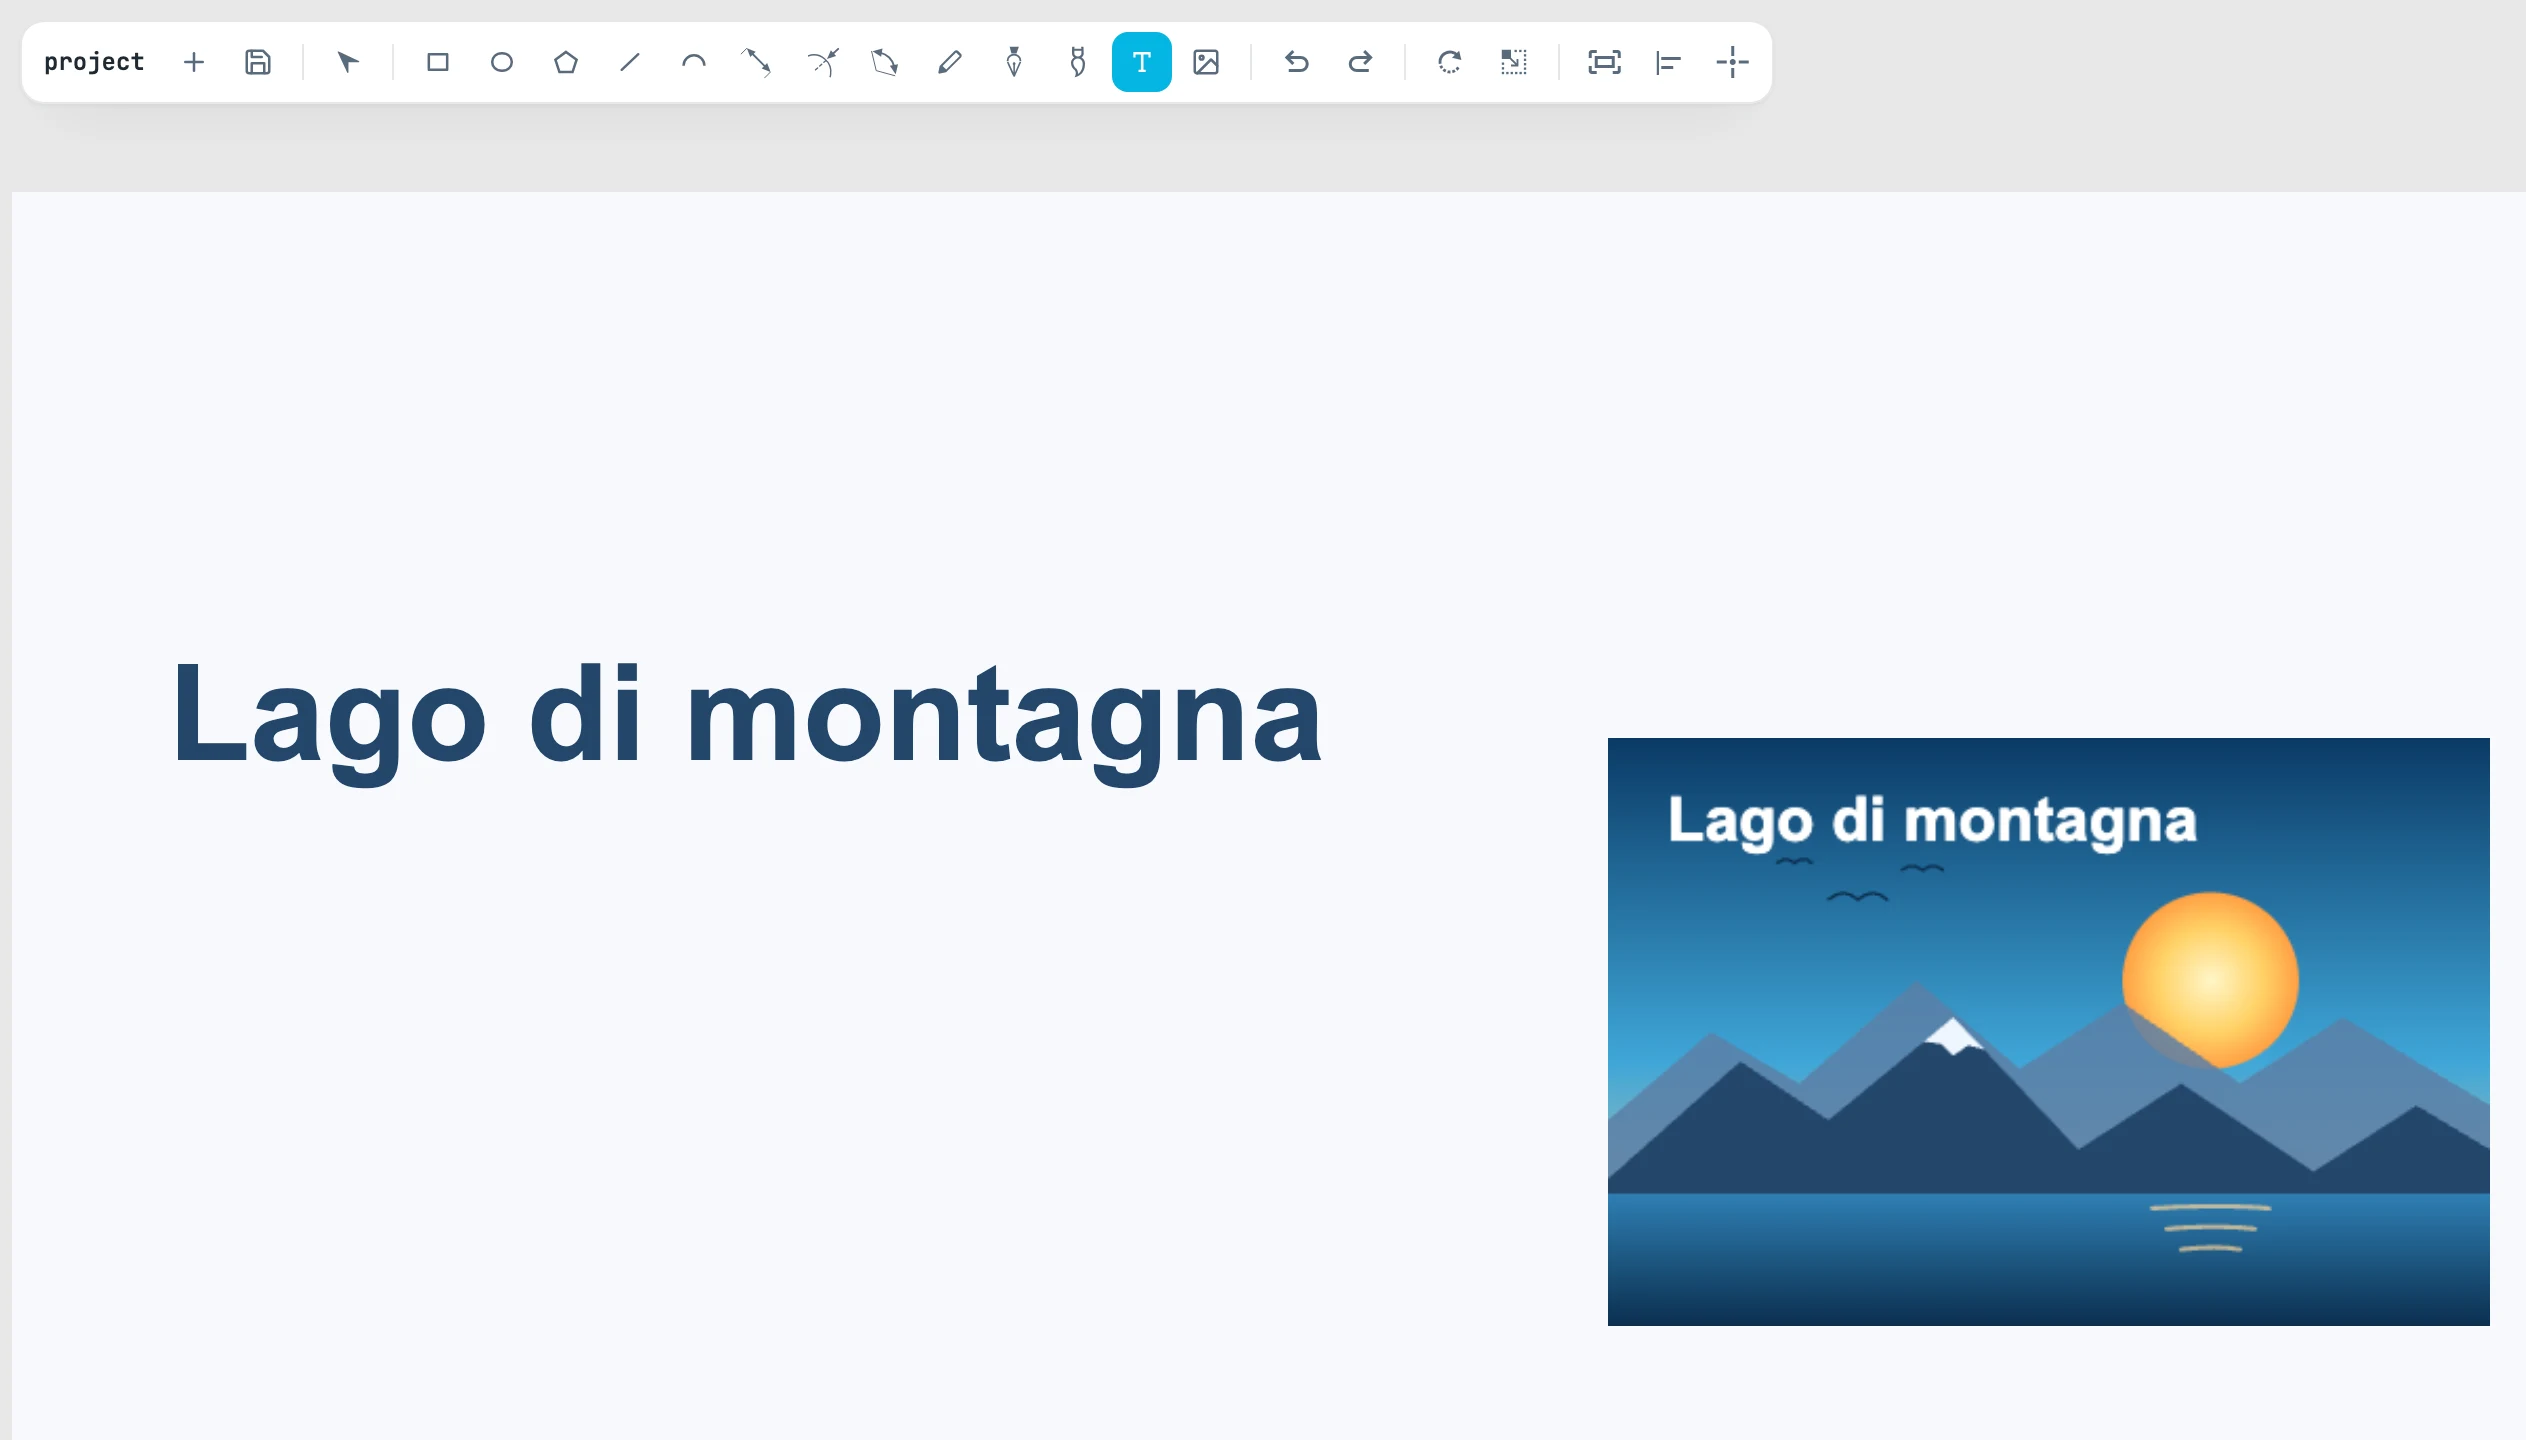Select the curved arrow tool
The width and height of the screenshot is (2526, 1440).
(822, 62)
